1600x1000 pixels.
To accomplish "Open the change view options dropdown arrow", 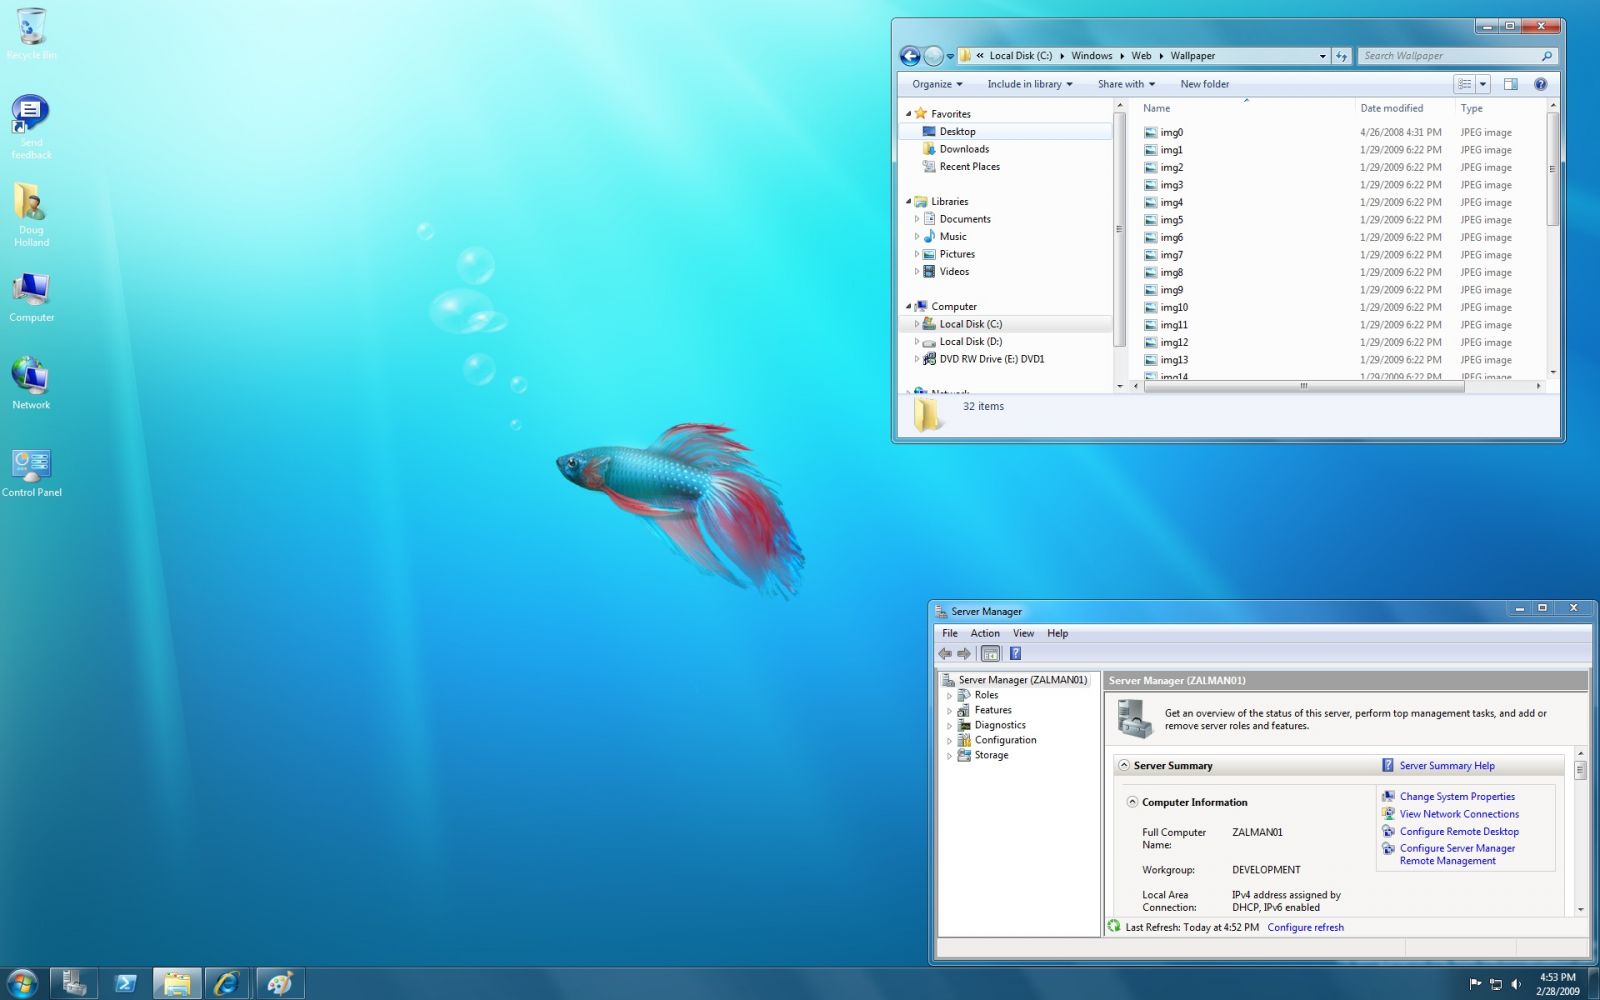I will [1484, 84].
